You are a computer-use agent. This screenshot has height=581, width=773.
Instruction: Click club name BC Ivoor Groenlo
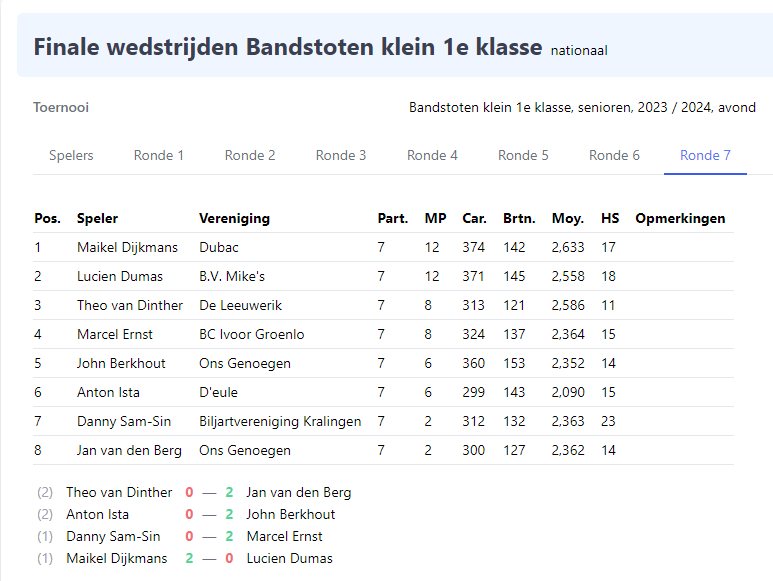pos(251,335)
